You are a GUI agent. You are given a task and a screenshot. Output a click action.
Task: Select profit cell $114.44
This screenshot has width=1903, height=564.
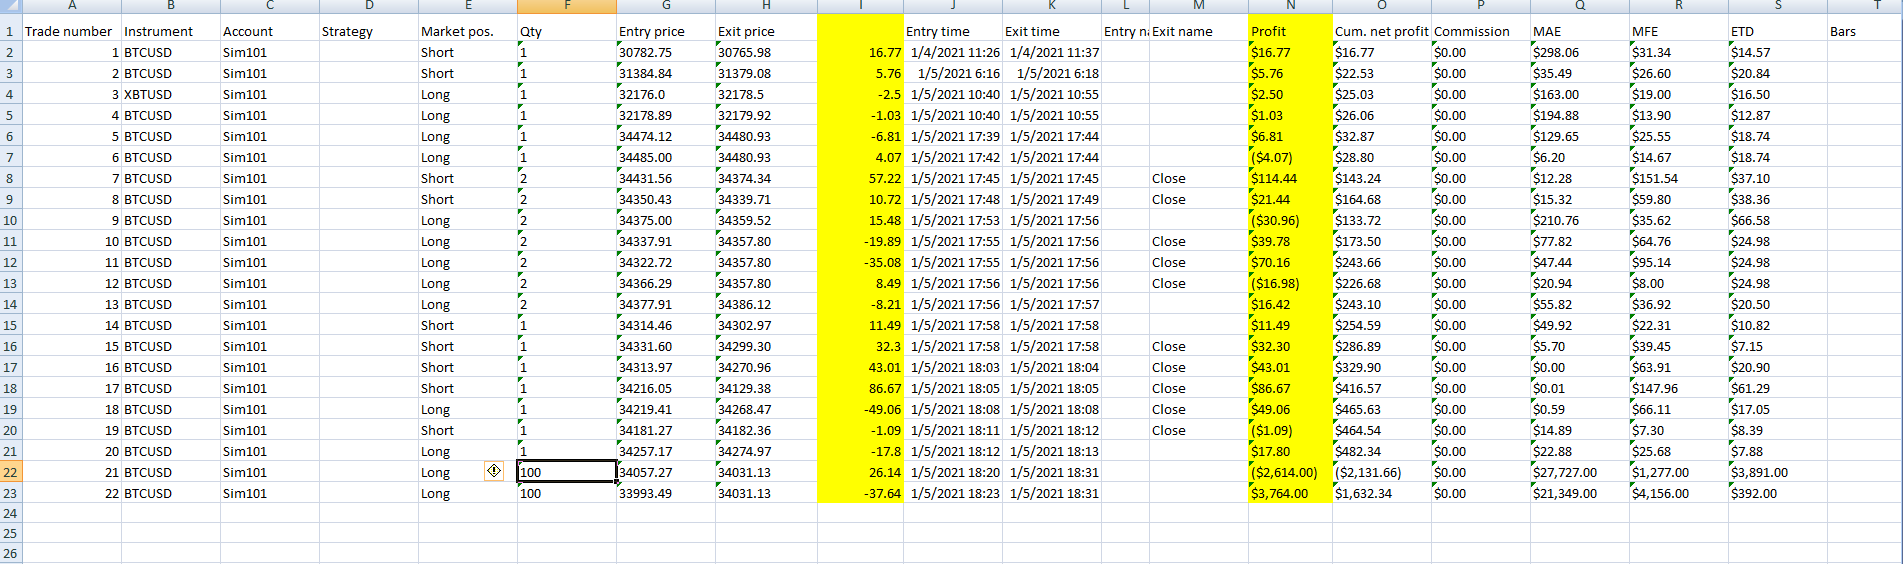point(1290,178)
